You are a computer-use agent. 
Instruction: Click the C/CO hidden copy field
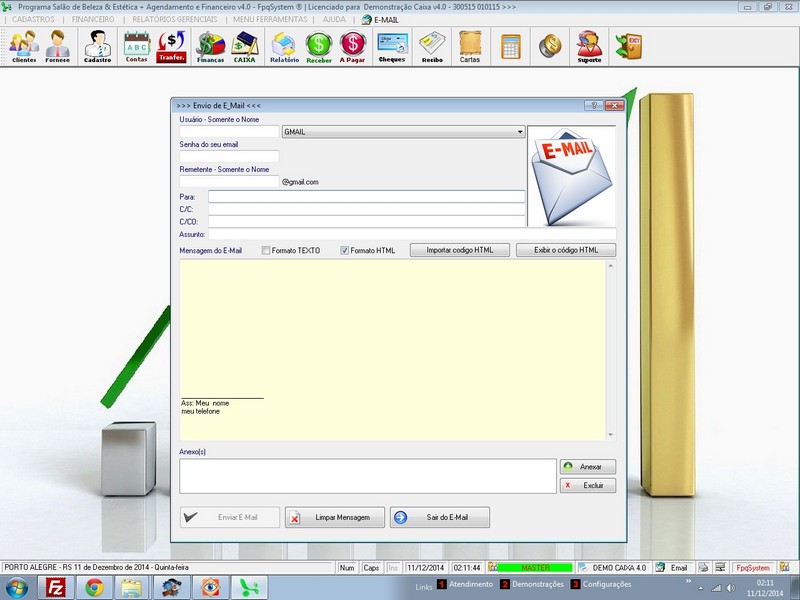[366, 221]
